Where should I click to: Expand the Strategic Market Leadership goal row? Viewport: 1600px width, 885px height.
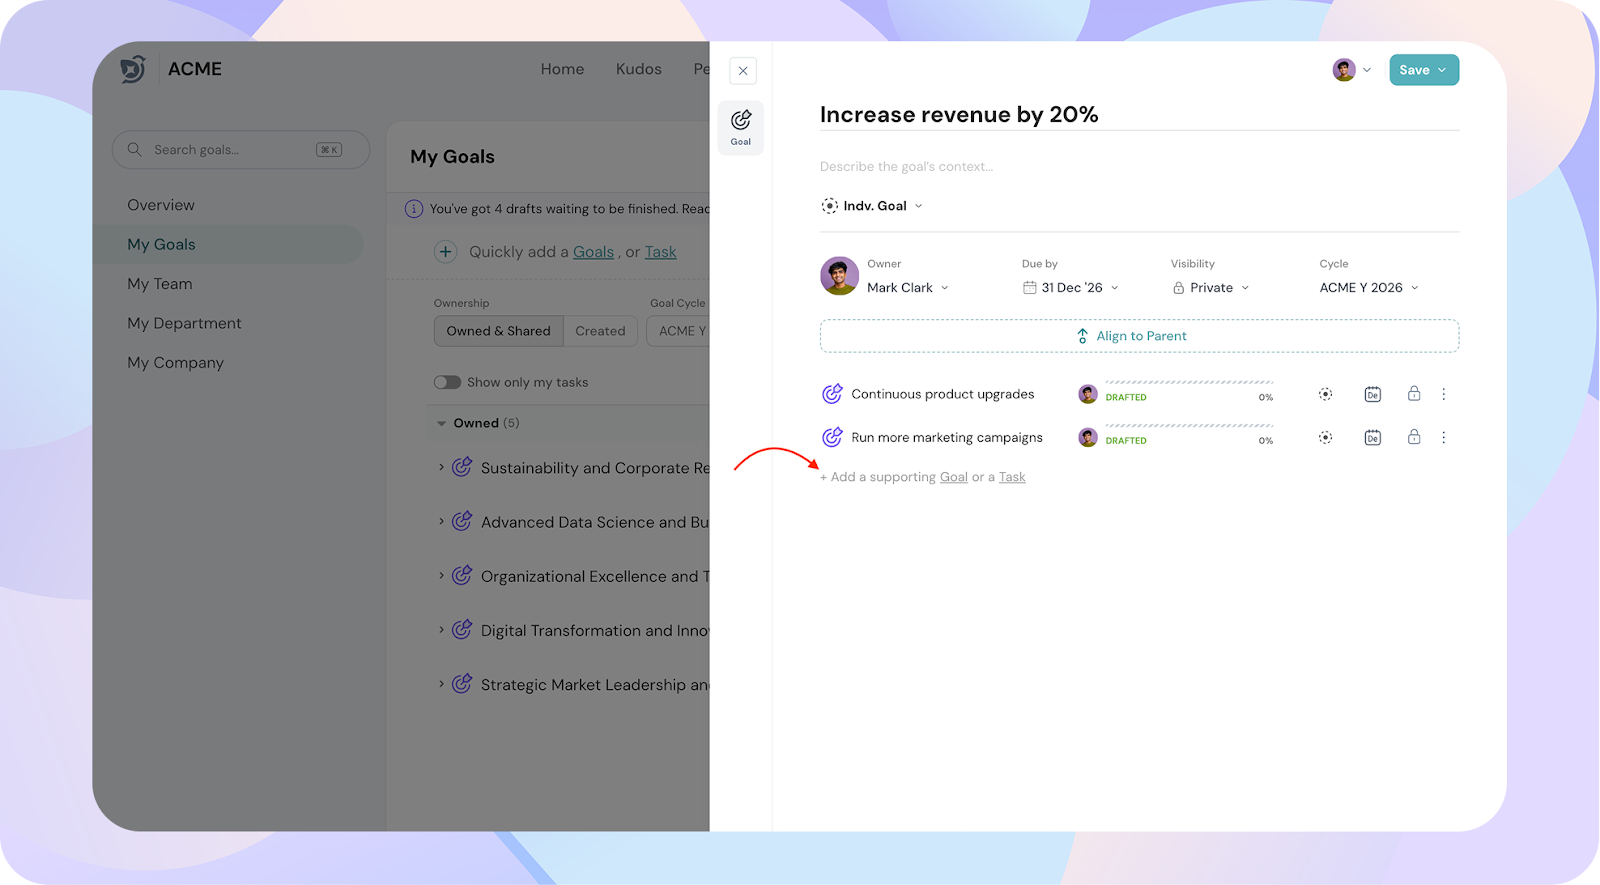pyautogui.click(x=441, y=683)
